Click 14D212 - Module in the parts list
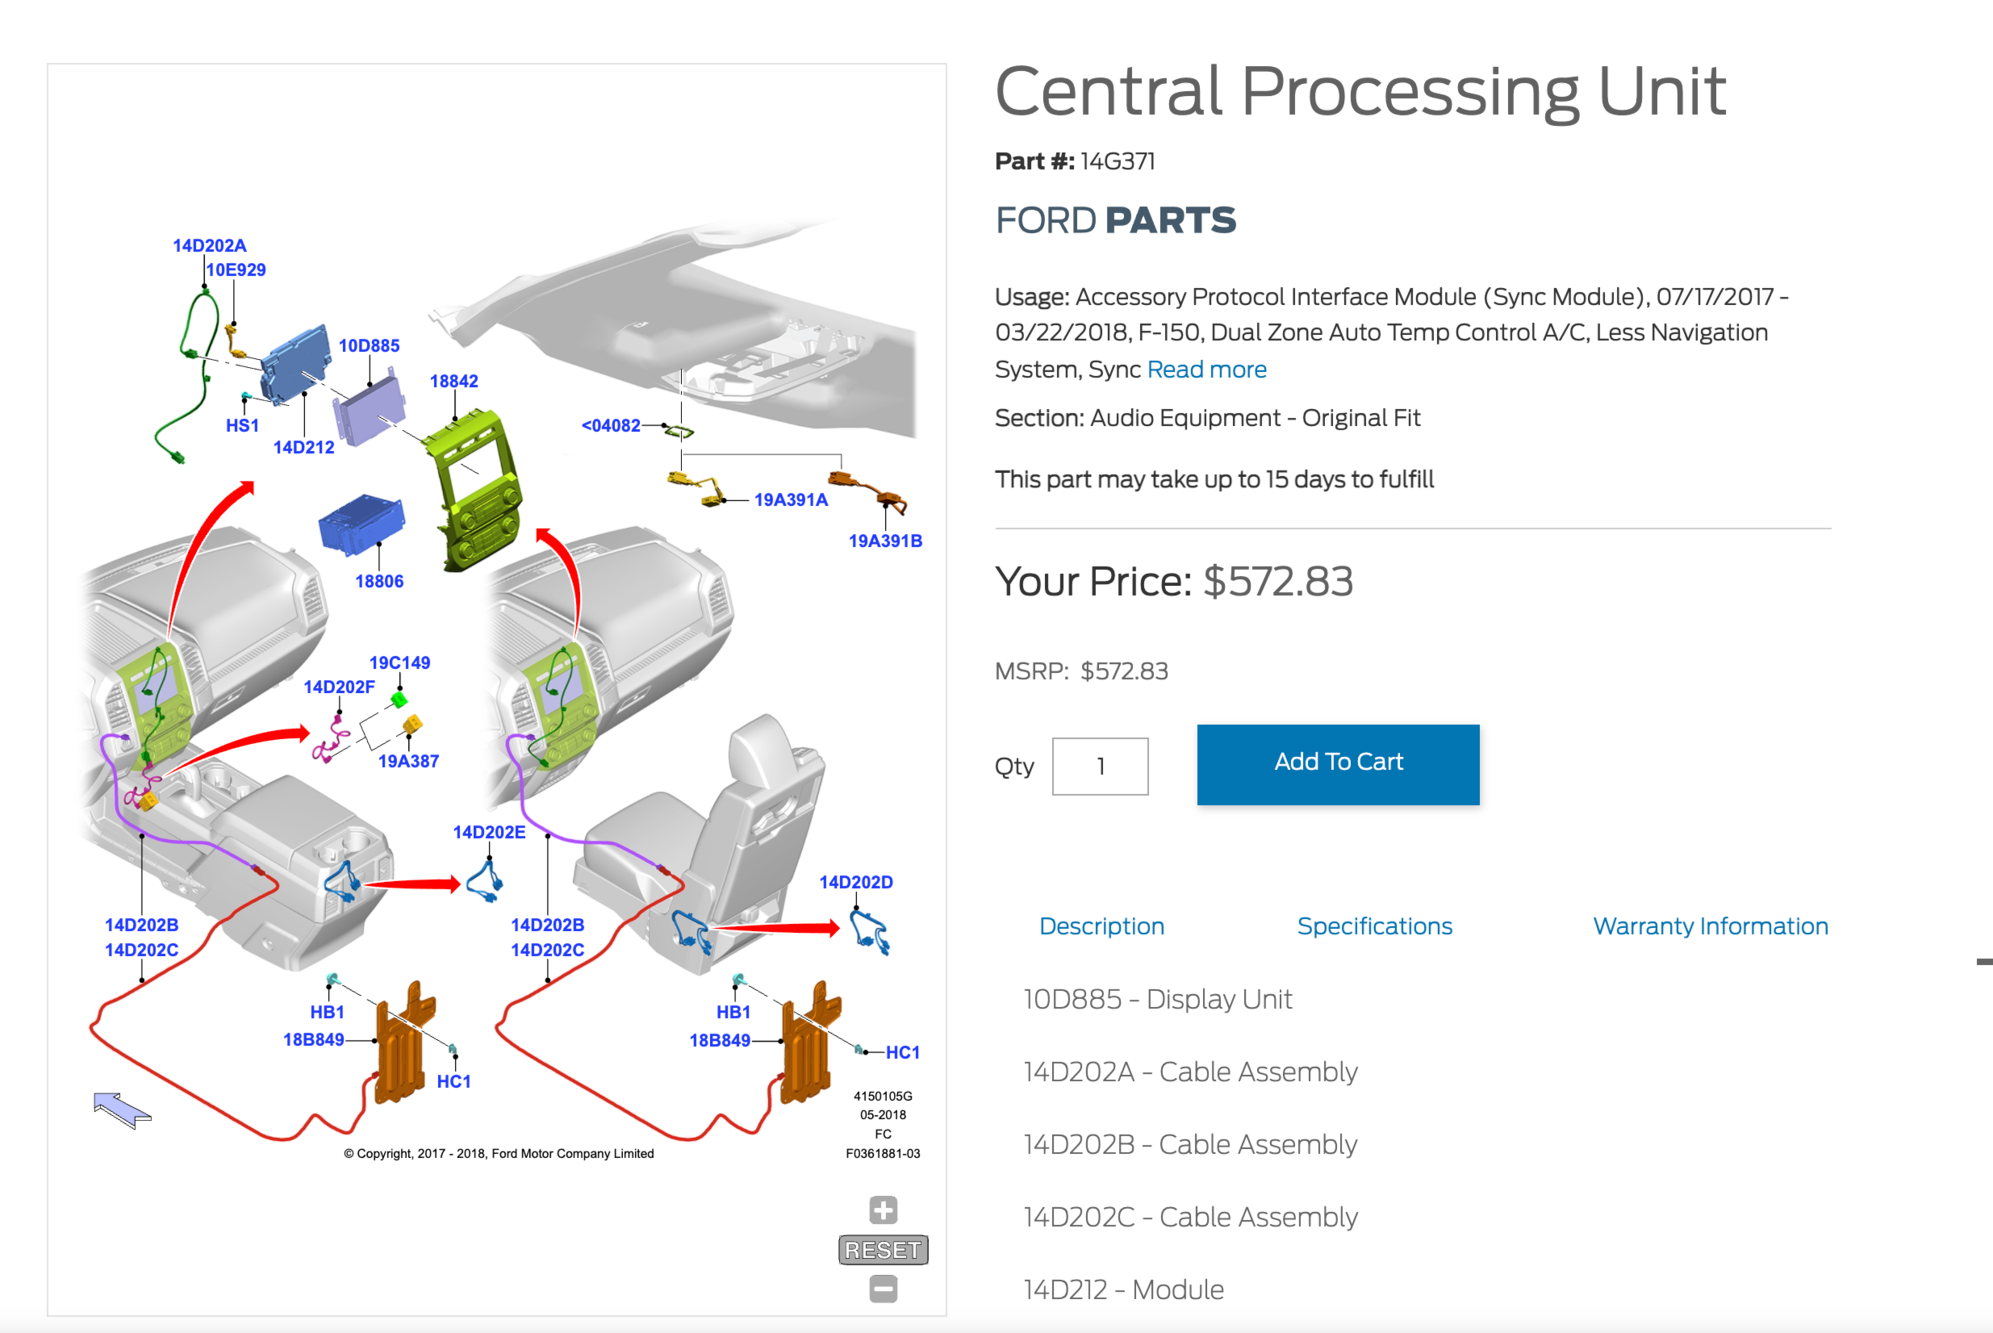The height and width of the screenshot is (1333, 1993). [1122, 1289]
